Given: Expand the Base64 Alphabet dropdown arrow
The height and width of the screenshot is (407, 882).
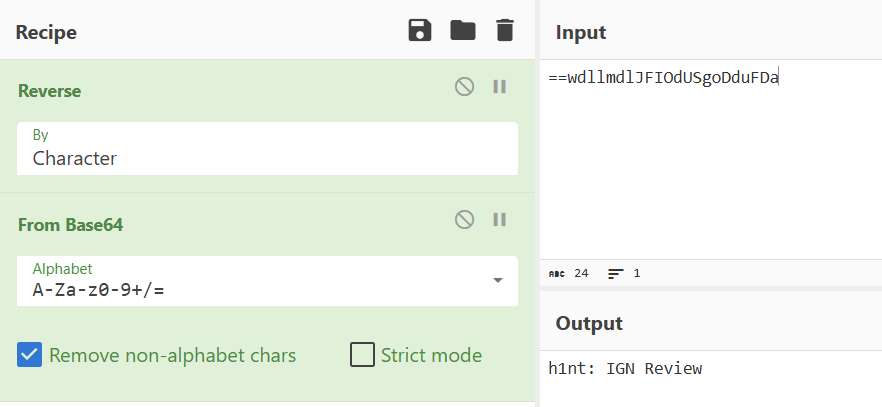Looking at the screenshot, I should pyautogui.click(x=498, y=280).
